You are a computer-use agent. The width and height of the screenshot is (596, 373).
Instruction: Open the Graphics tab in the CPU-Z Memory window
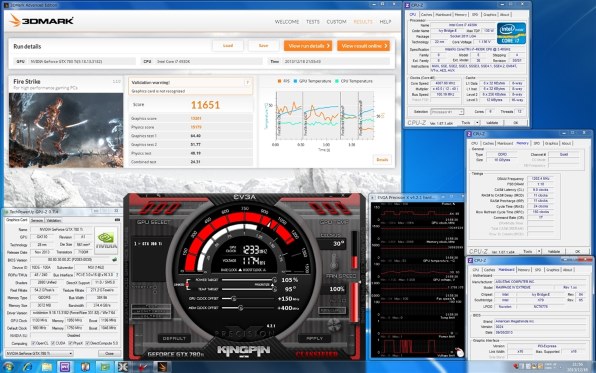tap(551, 143)
